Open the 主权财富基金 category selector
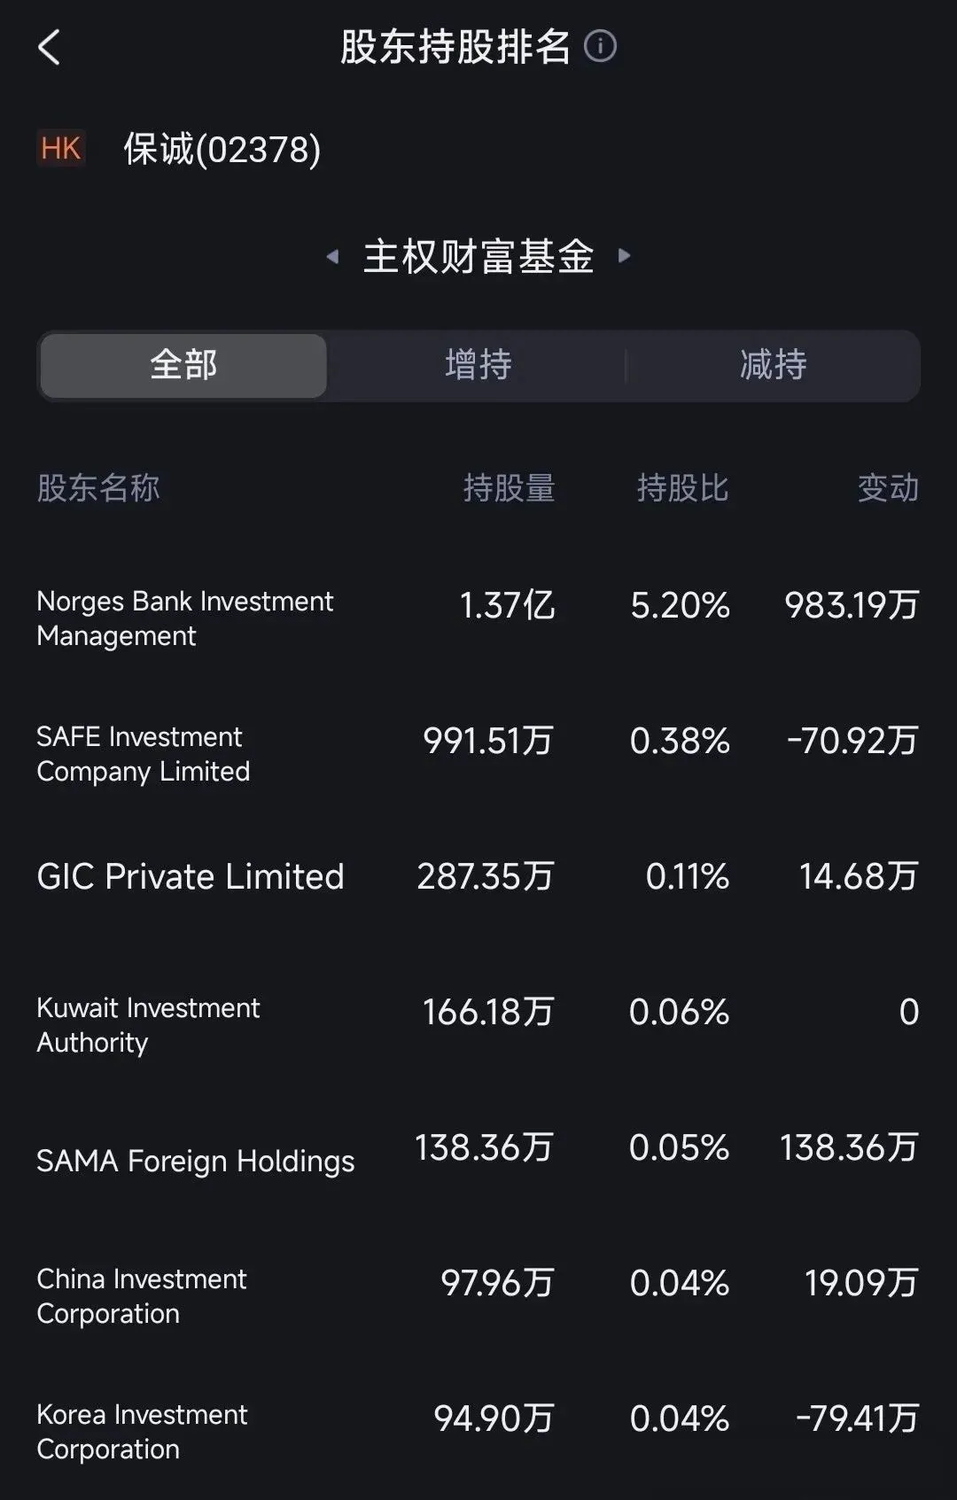This screenshot has height=1500, width=957. pyautogui.click(x=479, y=257)
